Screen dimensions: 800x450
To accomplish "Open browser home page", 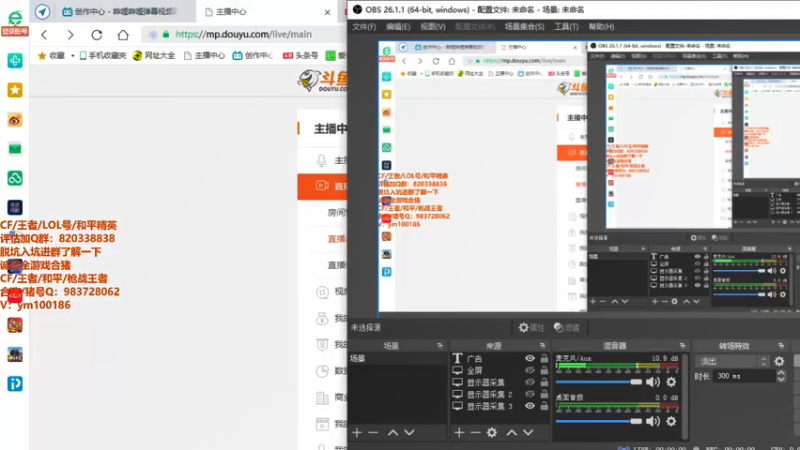I will tap(123, 35).
